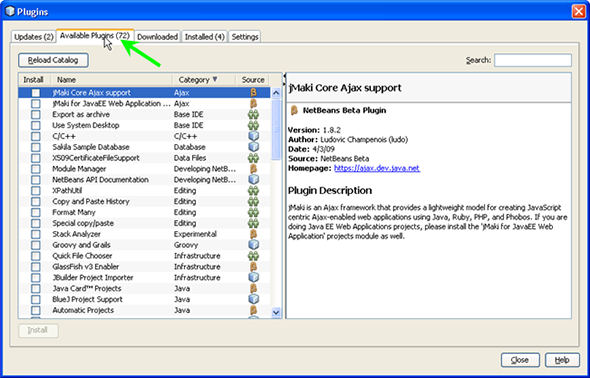Select the Copy and Paste History row
The image size is (590, 378).
click(x=144, y=202)
